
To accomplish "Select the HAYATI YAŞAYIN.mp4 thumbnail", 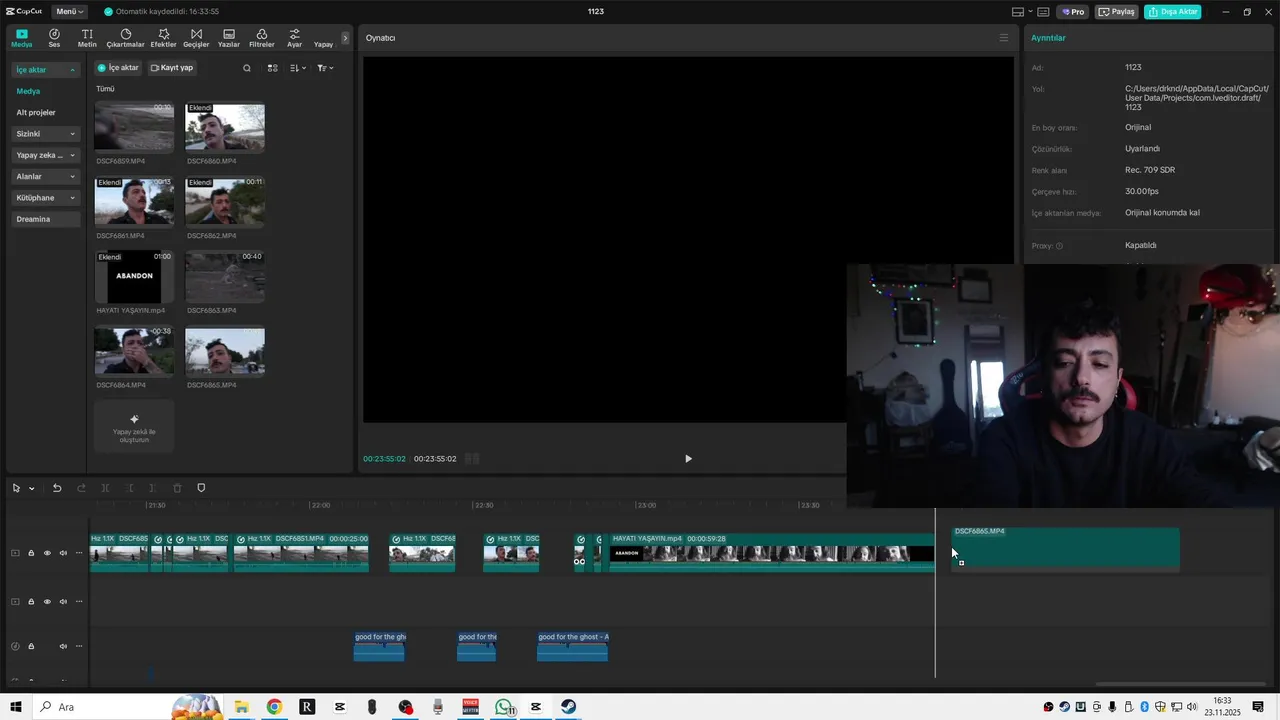I will pyautogui.click(x=134, y=276).
